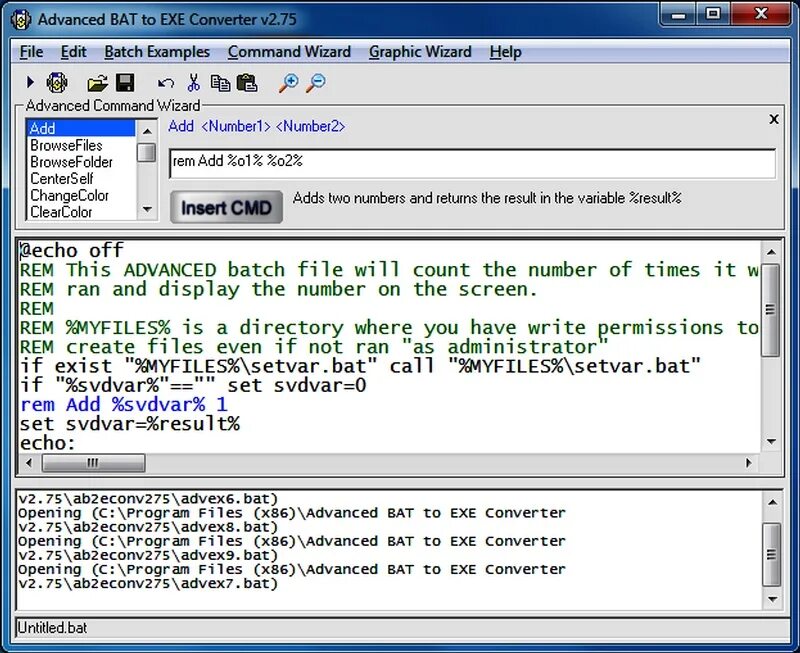Click code editor vertical scroll down arrow
The height and width of the screenshot is (653, 800).
coord(771,442)
